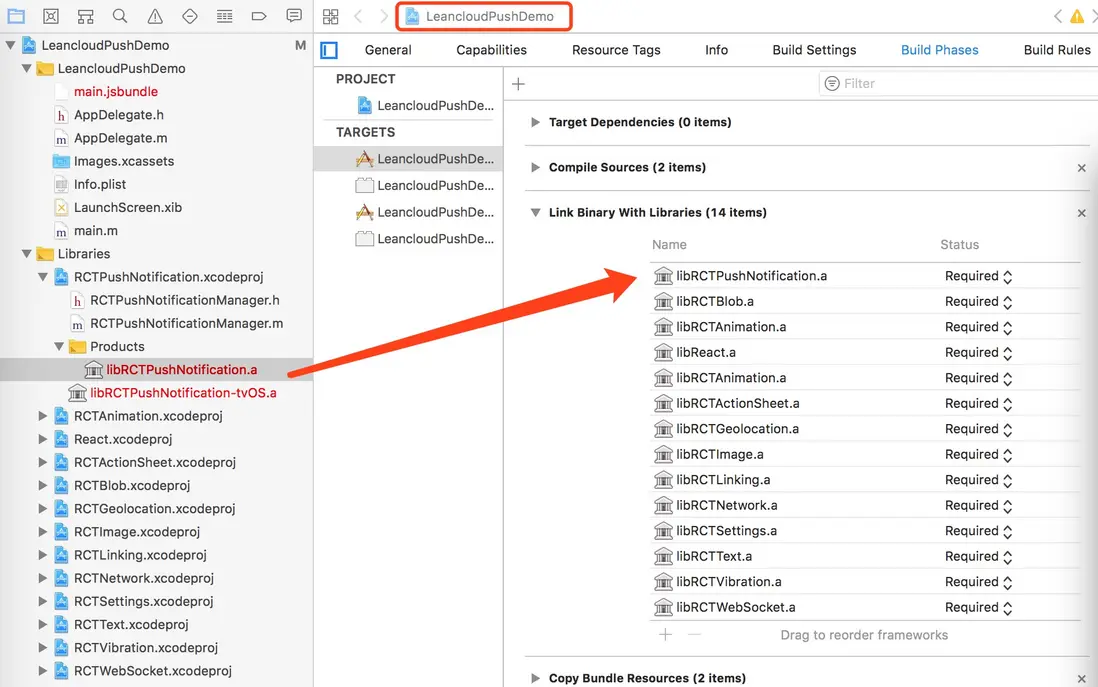This screenshot has width=1098, height=687.
Task: Select RCTLinking.xcodeproj in navigator
Action: 140,555
